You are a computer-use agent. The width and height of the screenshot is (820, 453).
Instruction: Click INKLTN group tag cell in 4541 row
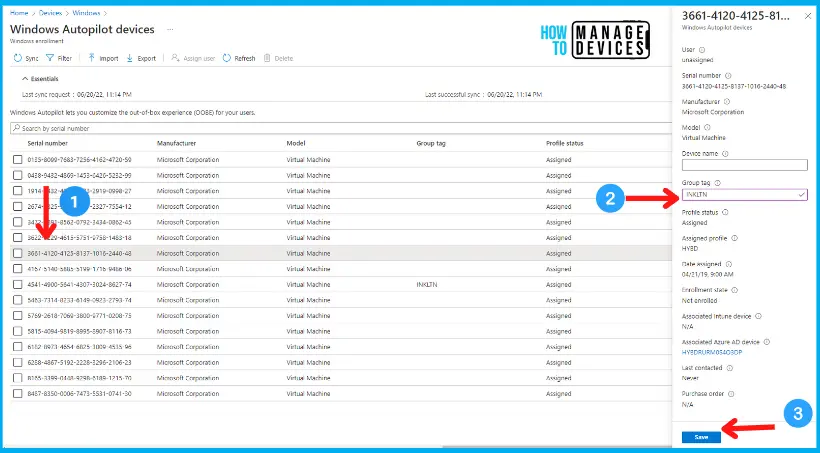pyautogui.click(x=427, y=285)
